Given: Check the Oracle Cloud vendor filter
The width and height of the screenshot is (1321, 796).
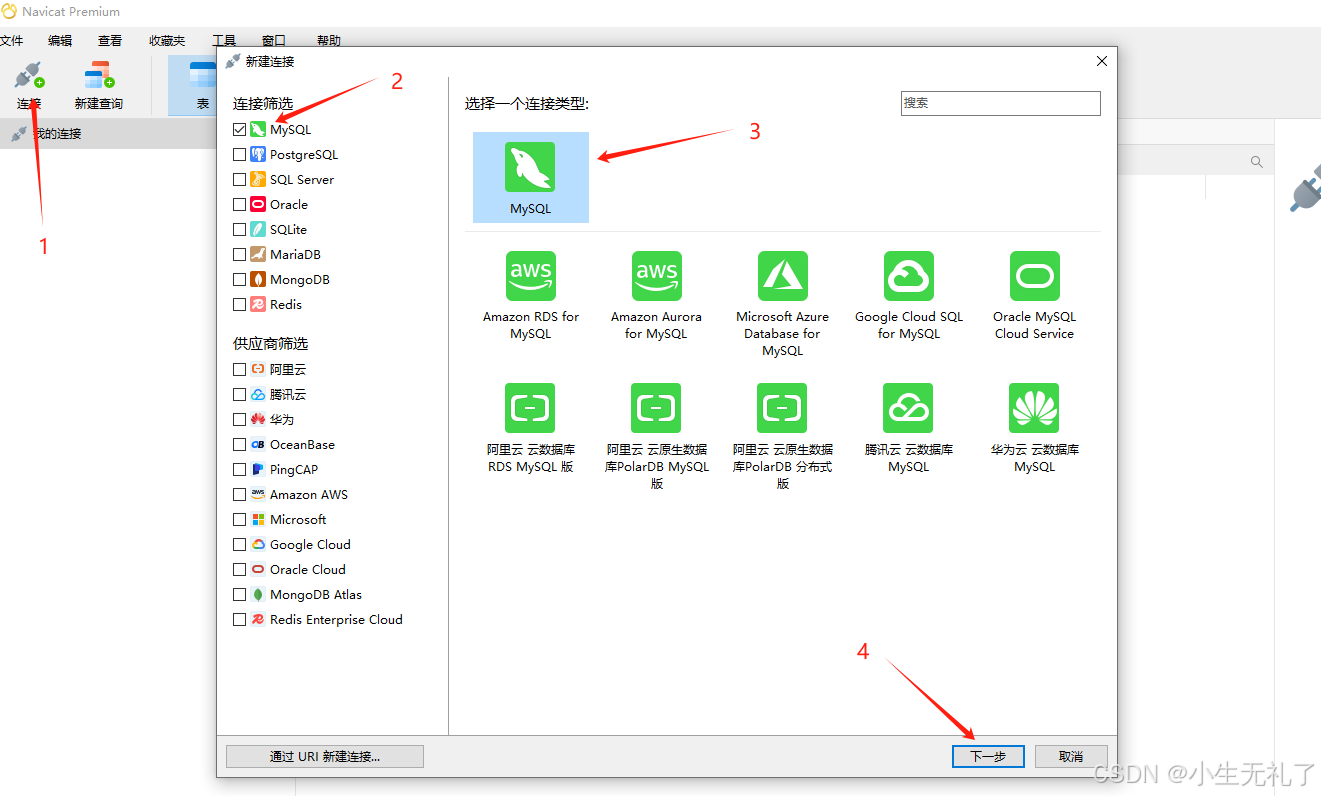Looking at the screenshot, I should tap(239, 570).
